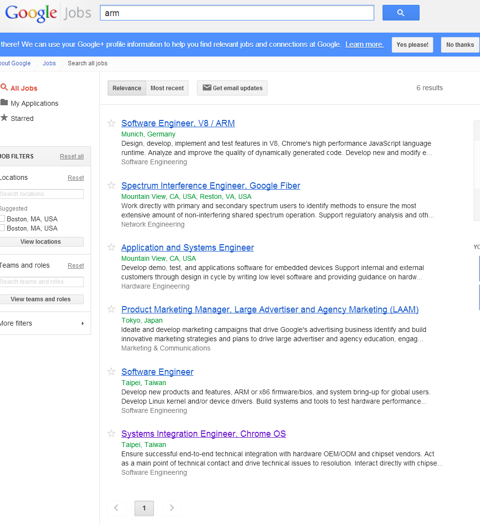Screen dimensions: 480x525
Task: Select the Most recent sort tab
Action: 167,88
